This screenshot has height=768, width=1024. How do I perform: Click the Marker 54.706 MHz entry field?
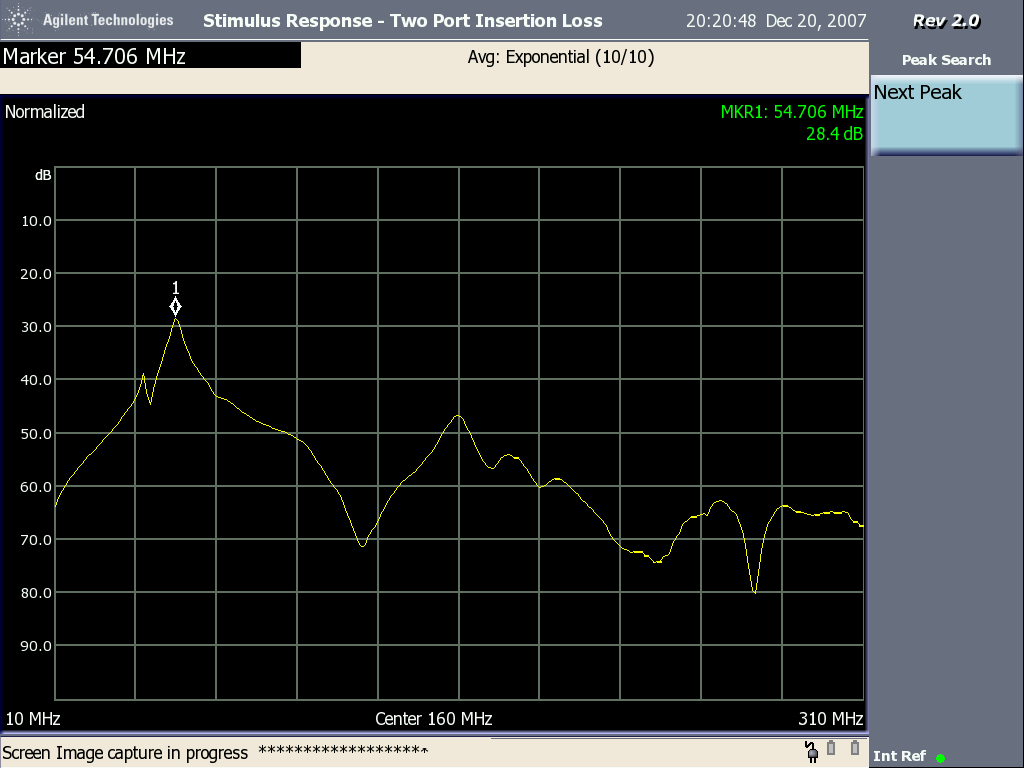(151, 56)
